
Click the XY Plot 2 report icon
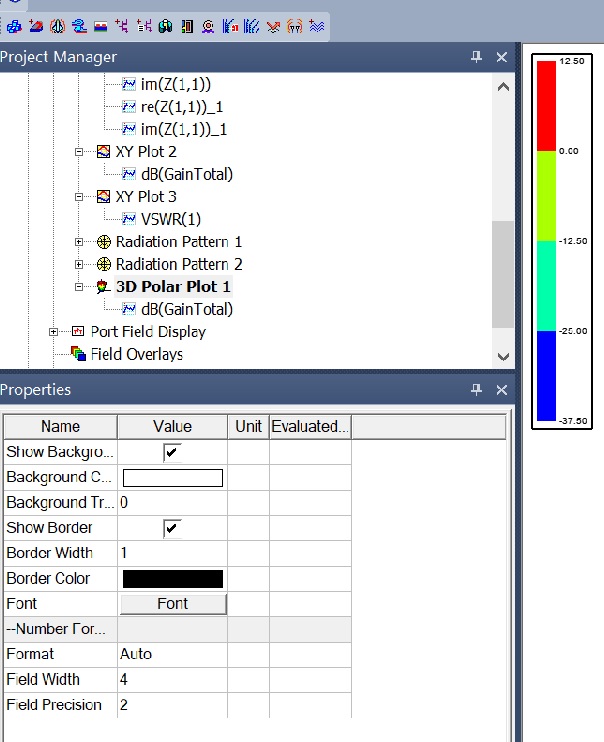click(104, 152)
